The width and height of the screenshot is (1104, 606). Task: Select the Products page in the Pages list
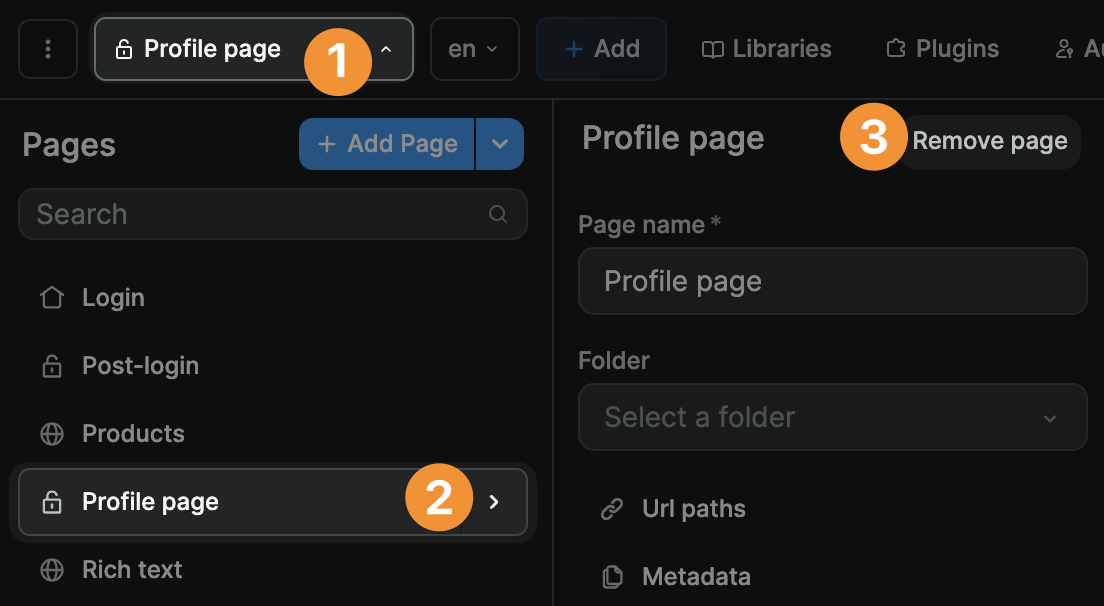tap(132, 433)
